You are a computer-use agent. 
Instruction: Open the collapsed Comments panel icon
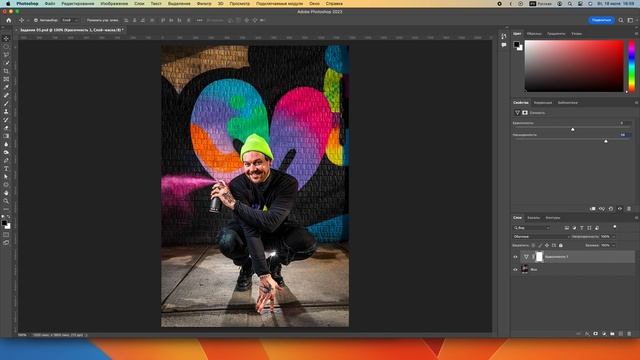pyautogui.click(x=504, y=45)
